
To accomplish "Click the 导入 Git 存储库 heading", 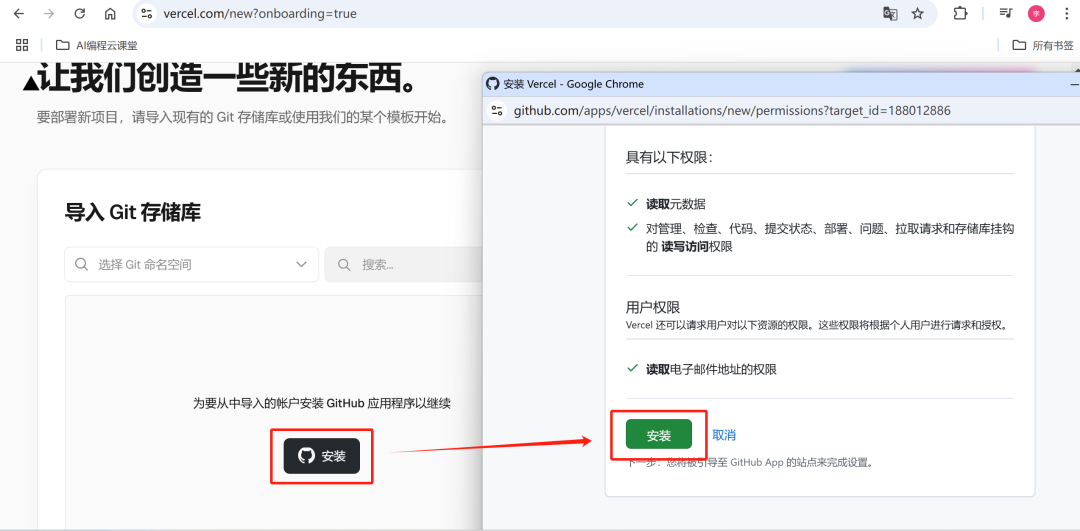I will [133, 212].
